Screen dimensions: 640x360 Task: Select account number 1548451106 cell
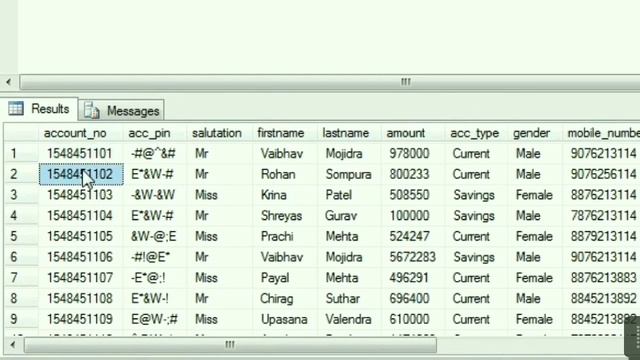81,257
